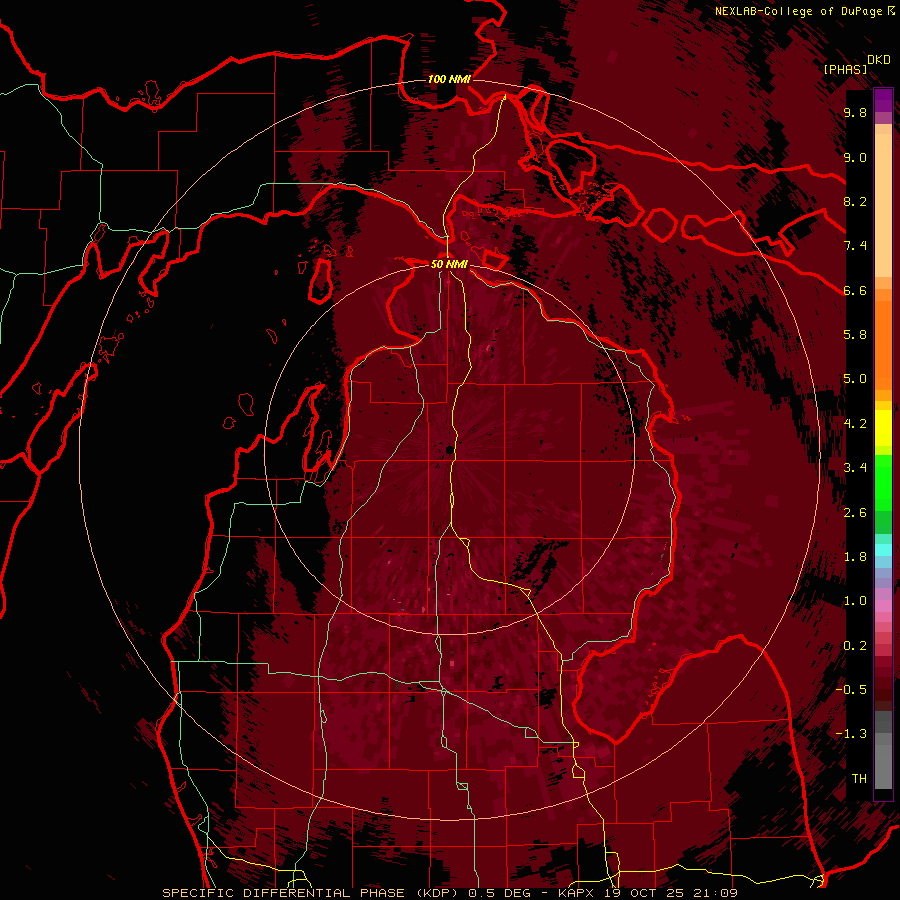900x900 pixels.
Task: Click the yellow band of the color bar
Action: (x=883, y=428)
